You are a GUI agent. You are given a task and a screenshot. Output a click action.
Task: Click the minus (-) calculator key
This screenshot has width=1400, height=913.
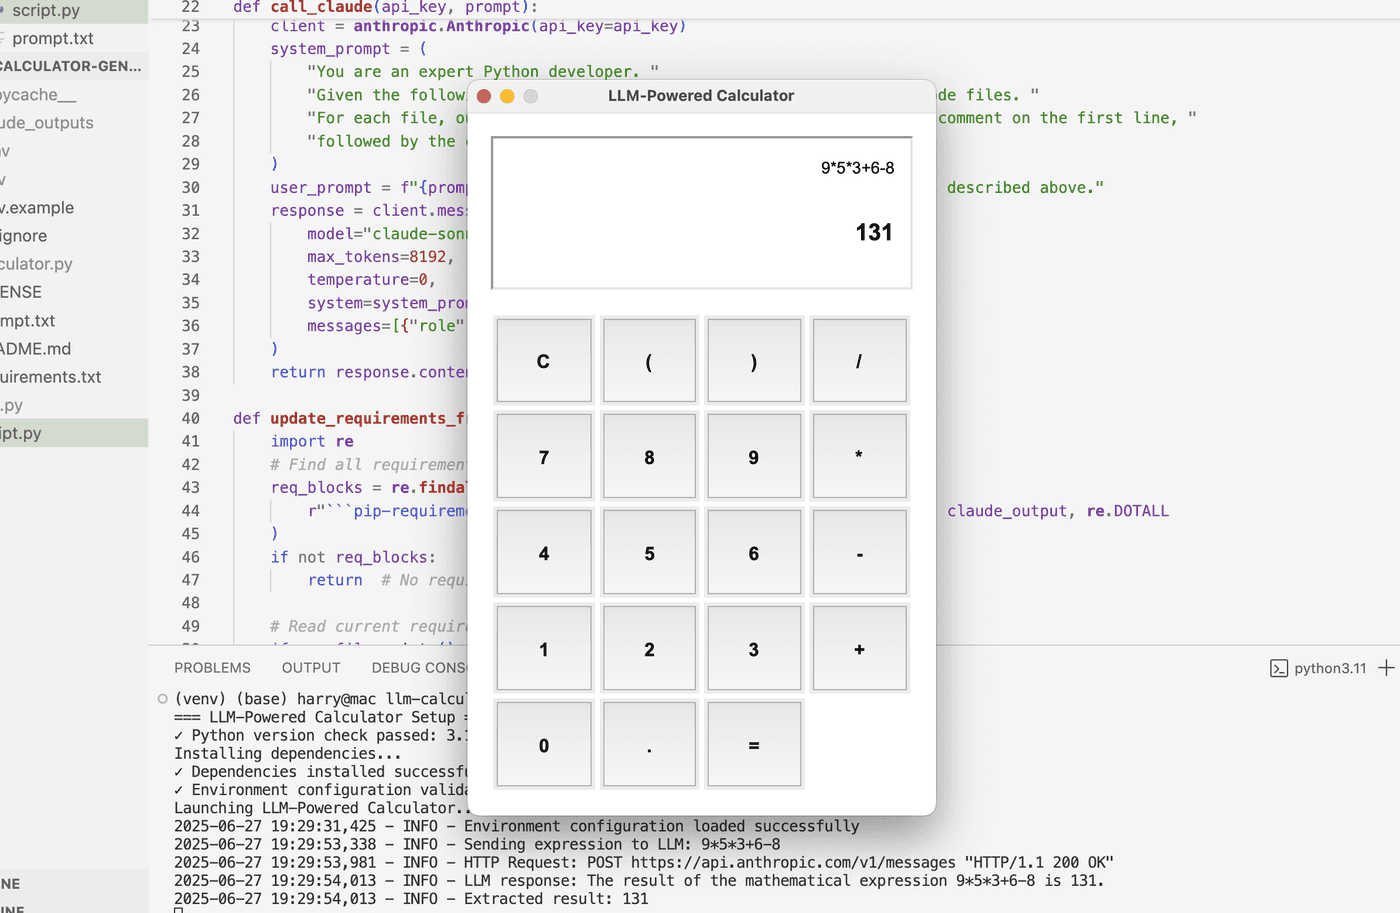(x=859, y=553)
